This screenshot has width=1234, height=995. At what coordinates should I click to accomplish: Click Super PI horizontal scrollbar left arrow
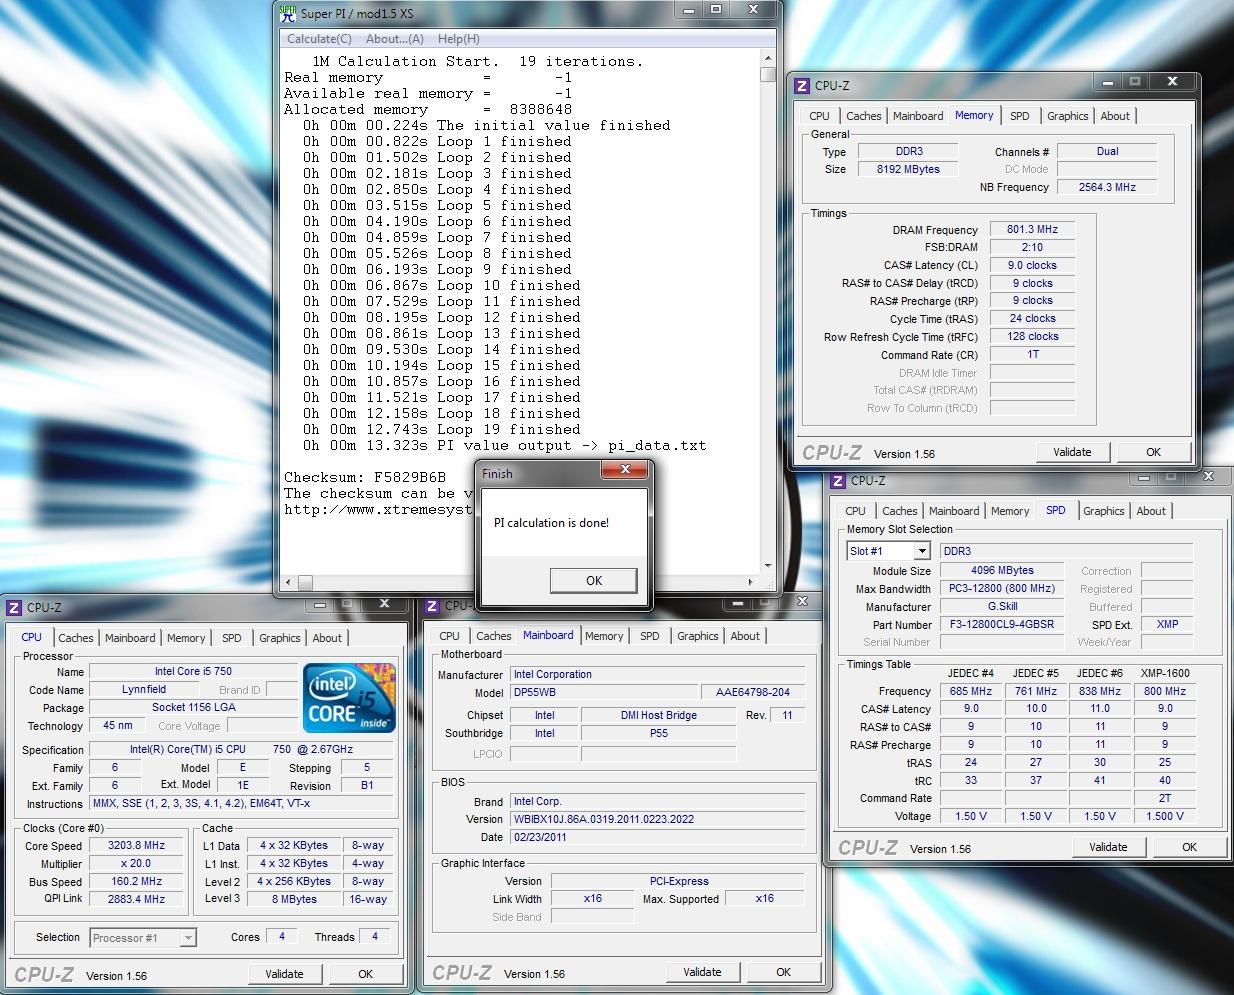(x=288, y=581)
